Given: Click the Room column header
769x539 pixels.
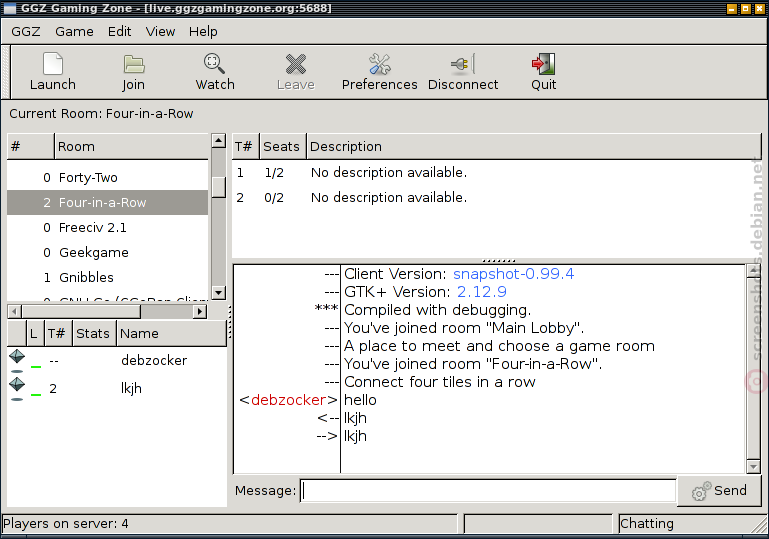Looking at the screenshot, I should 131,146.
